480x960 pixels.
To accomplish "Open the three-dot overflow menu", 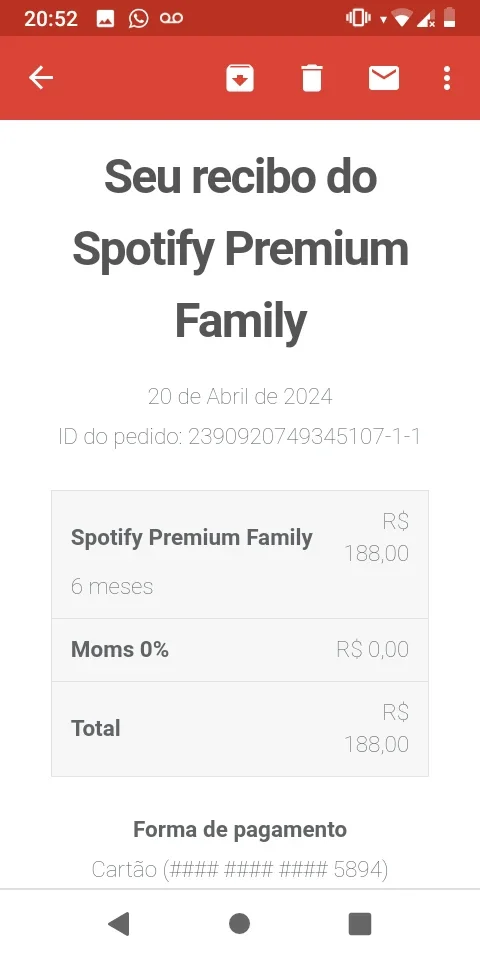I will pyautogui.click(x=447, y=78).
